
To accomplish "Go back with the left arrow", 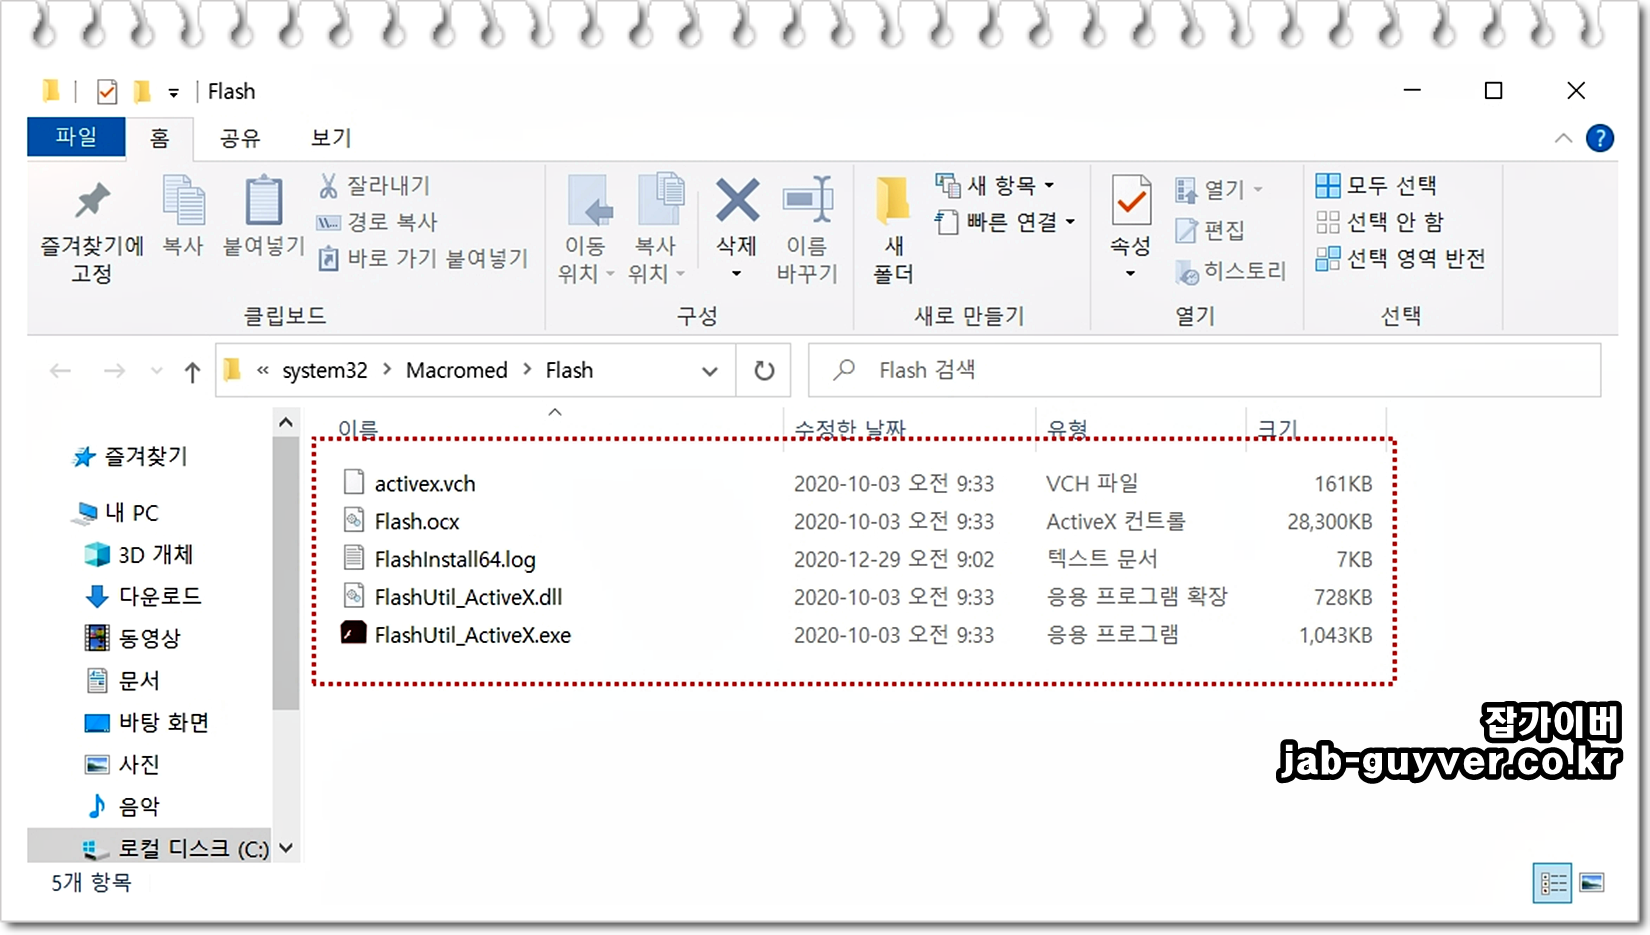I will point(60,371).
